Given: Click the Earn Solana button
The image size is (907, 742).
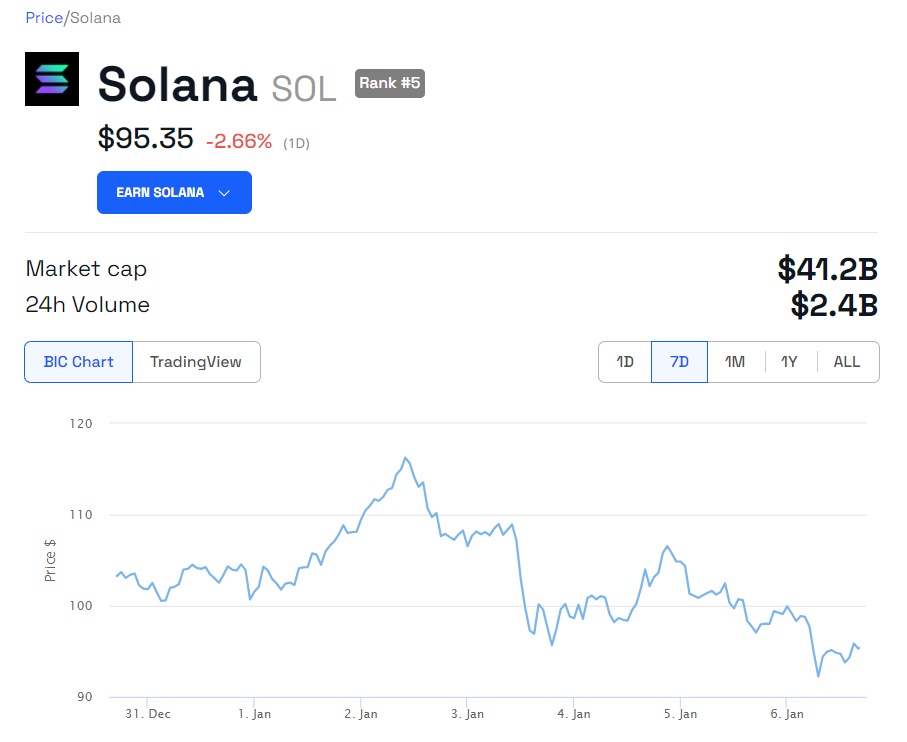Looking at the screenshot, I should 160,193.
